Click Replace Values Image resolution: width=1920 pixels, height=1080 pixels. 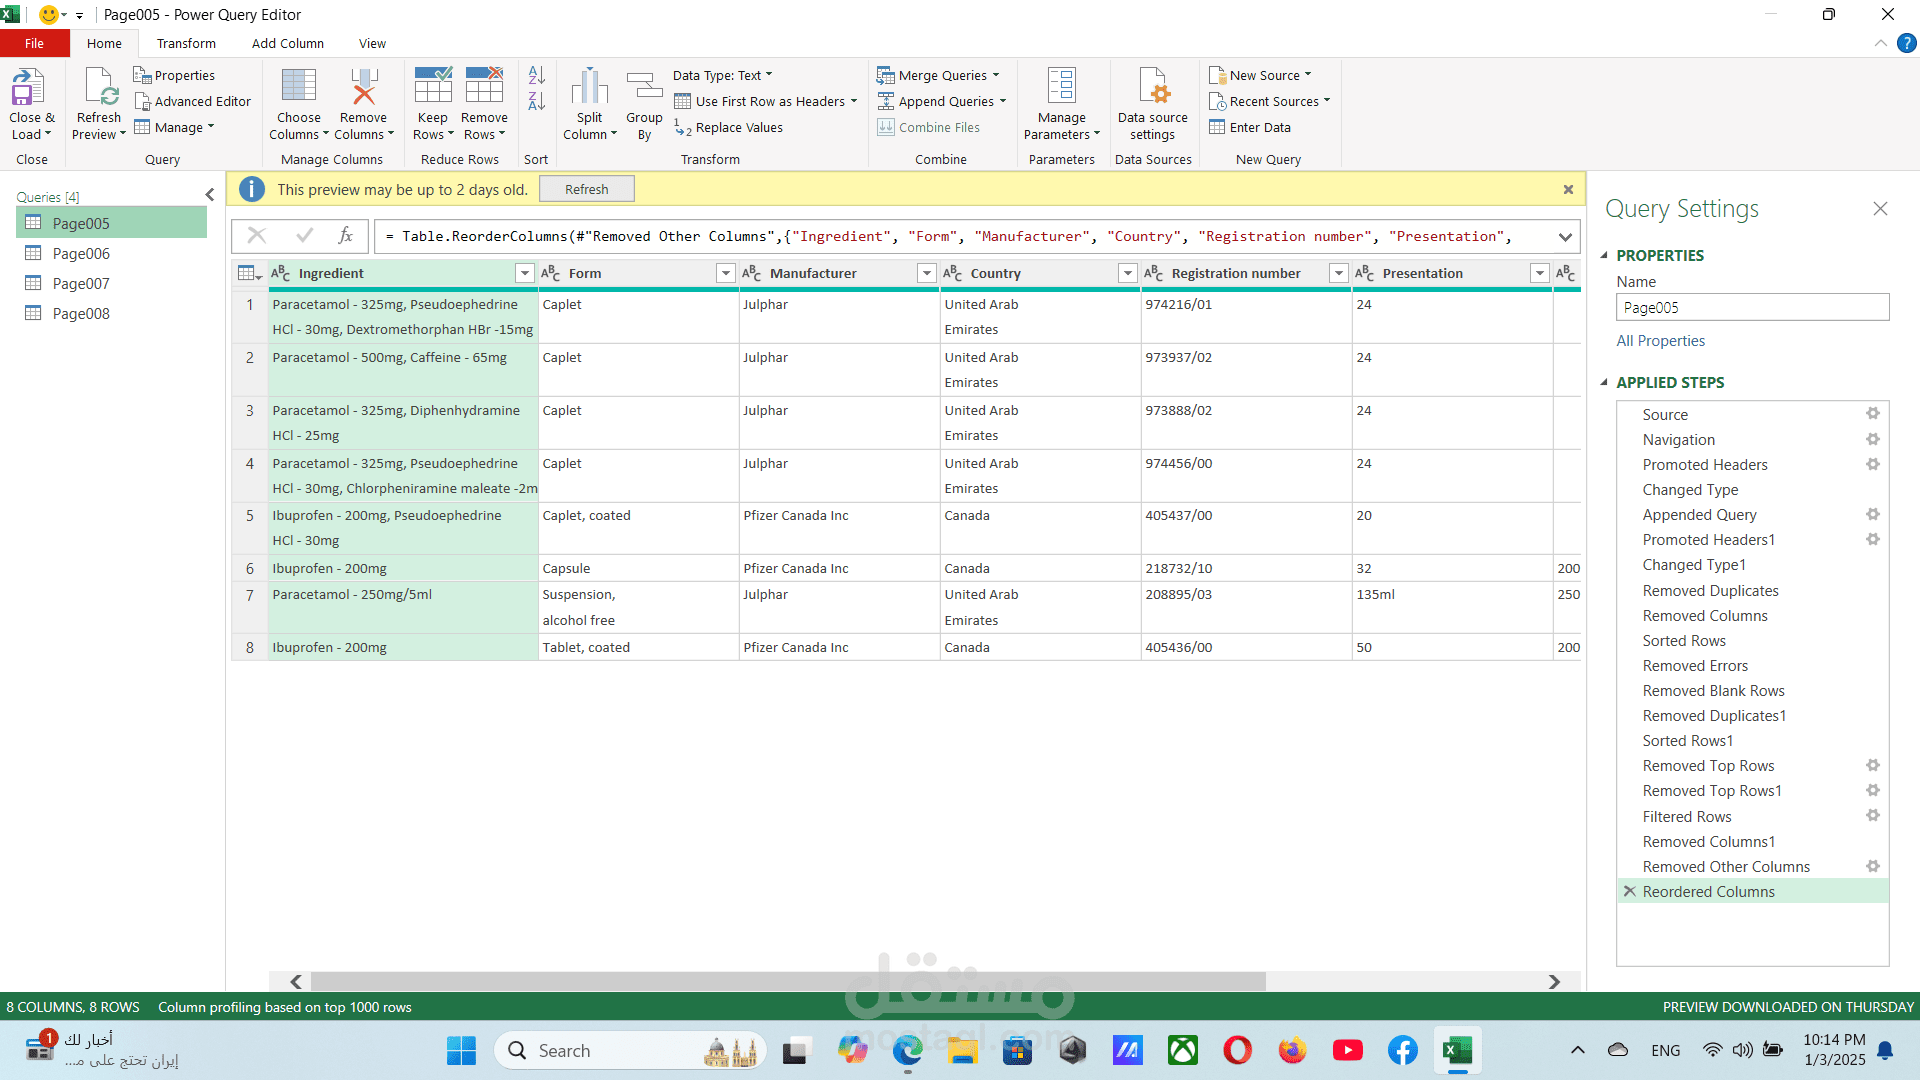pos(728,127)
